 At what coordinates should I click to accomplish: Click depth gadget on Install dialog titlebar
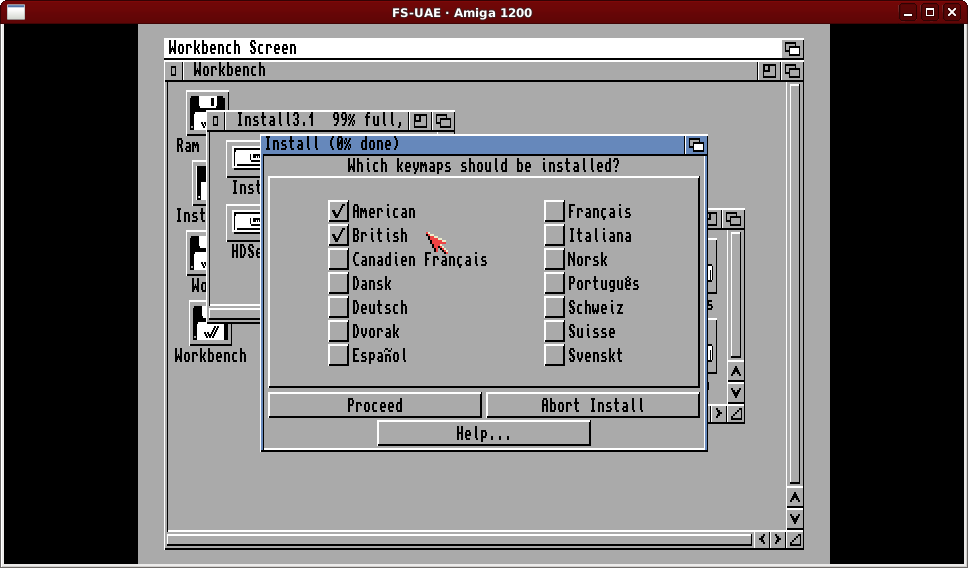pos(695,145)
